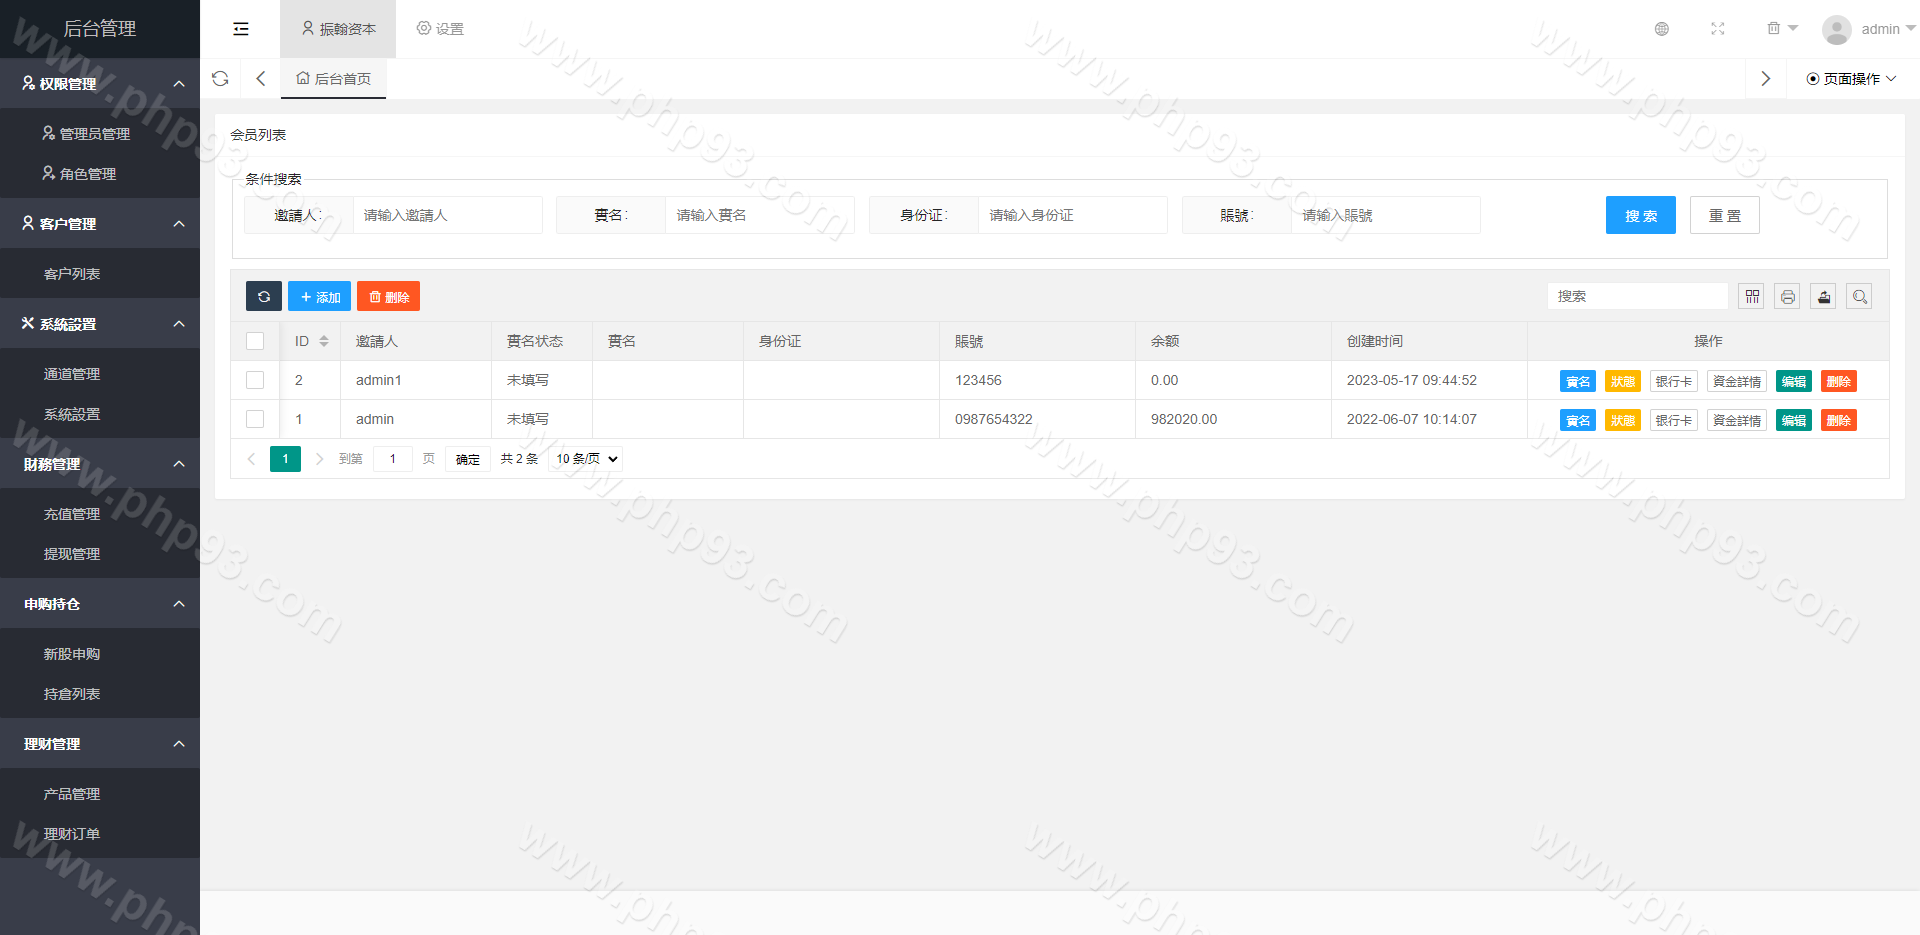Open the column filter grid icon

click(1752, 297)
